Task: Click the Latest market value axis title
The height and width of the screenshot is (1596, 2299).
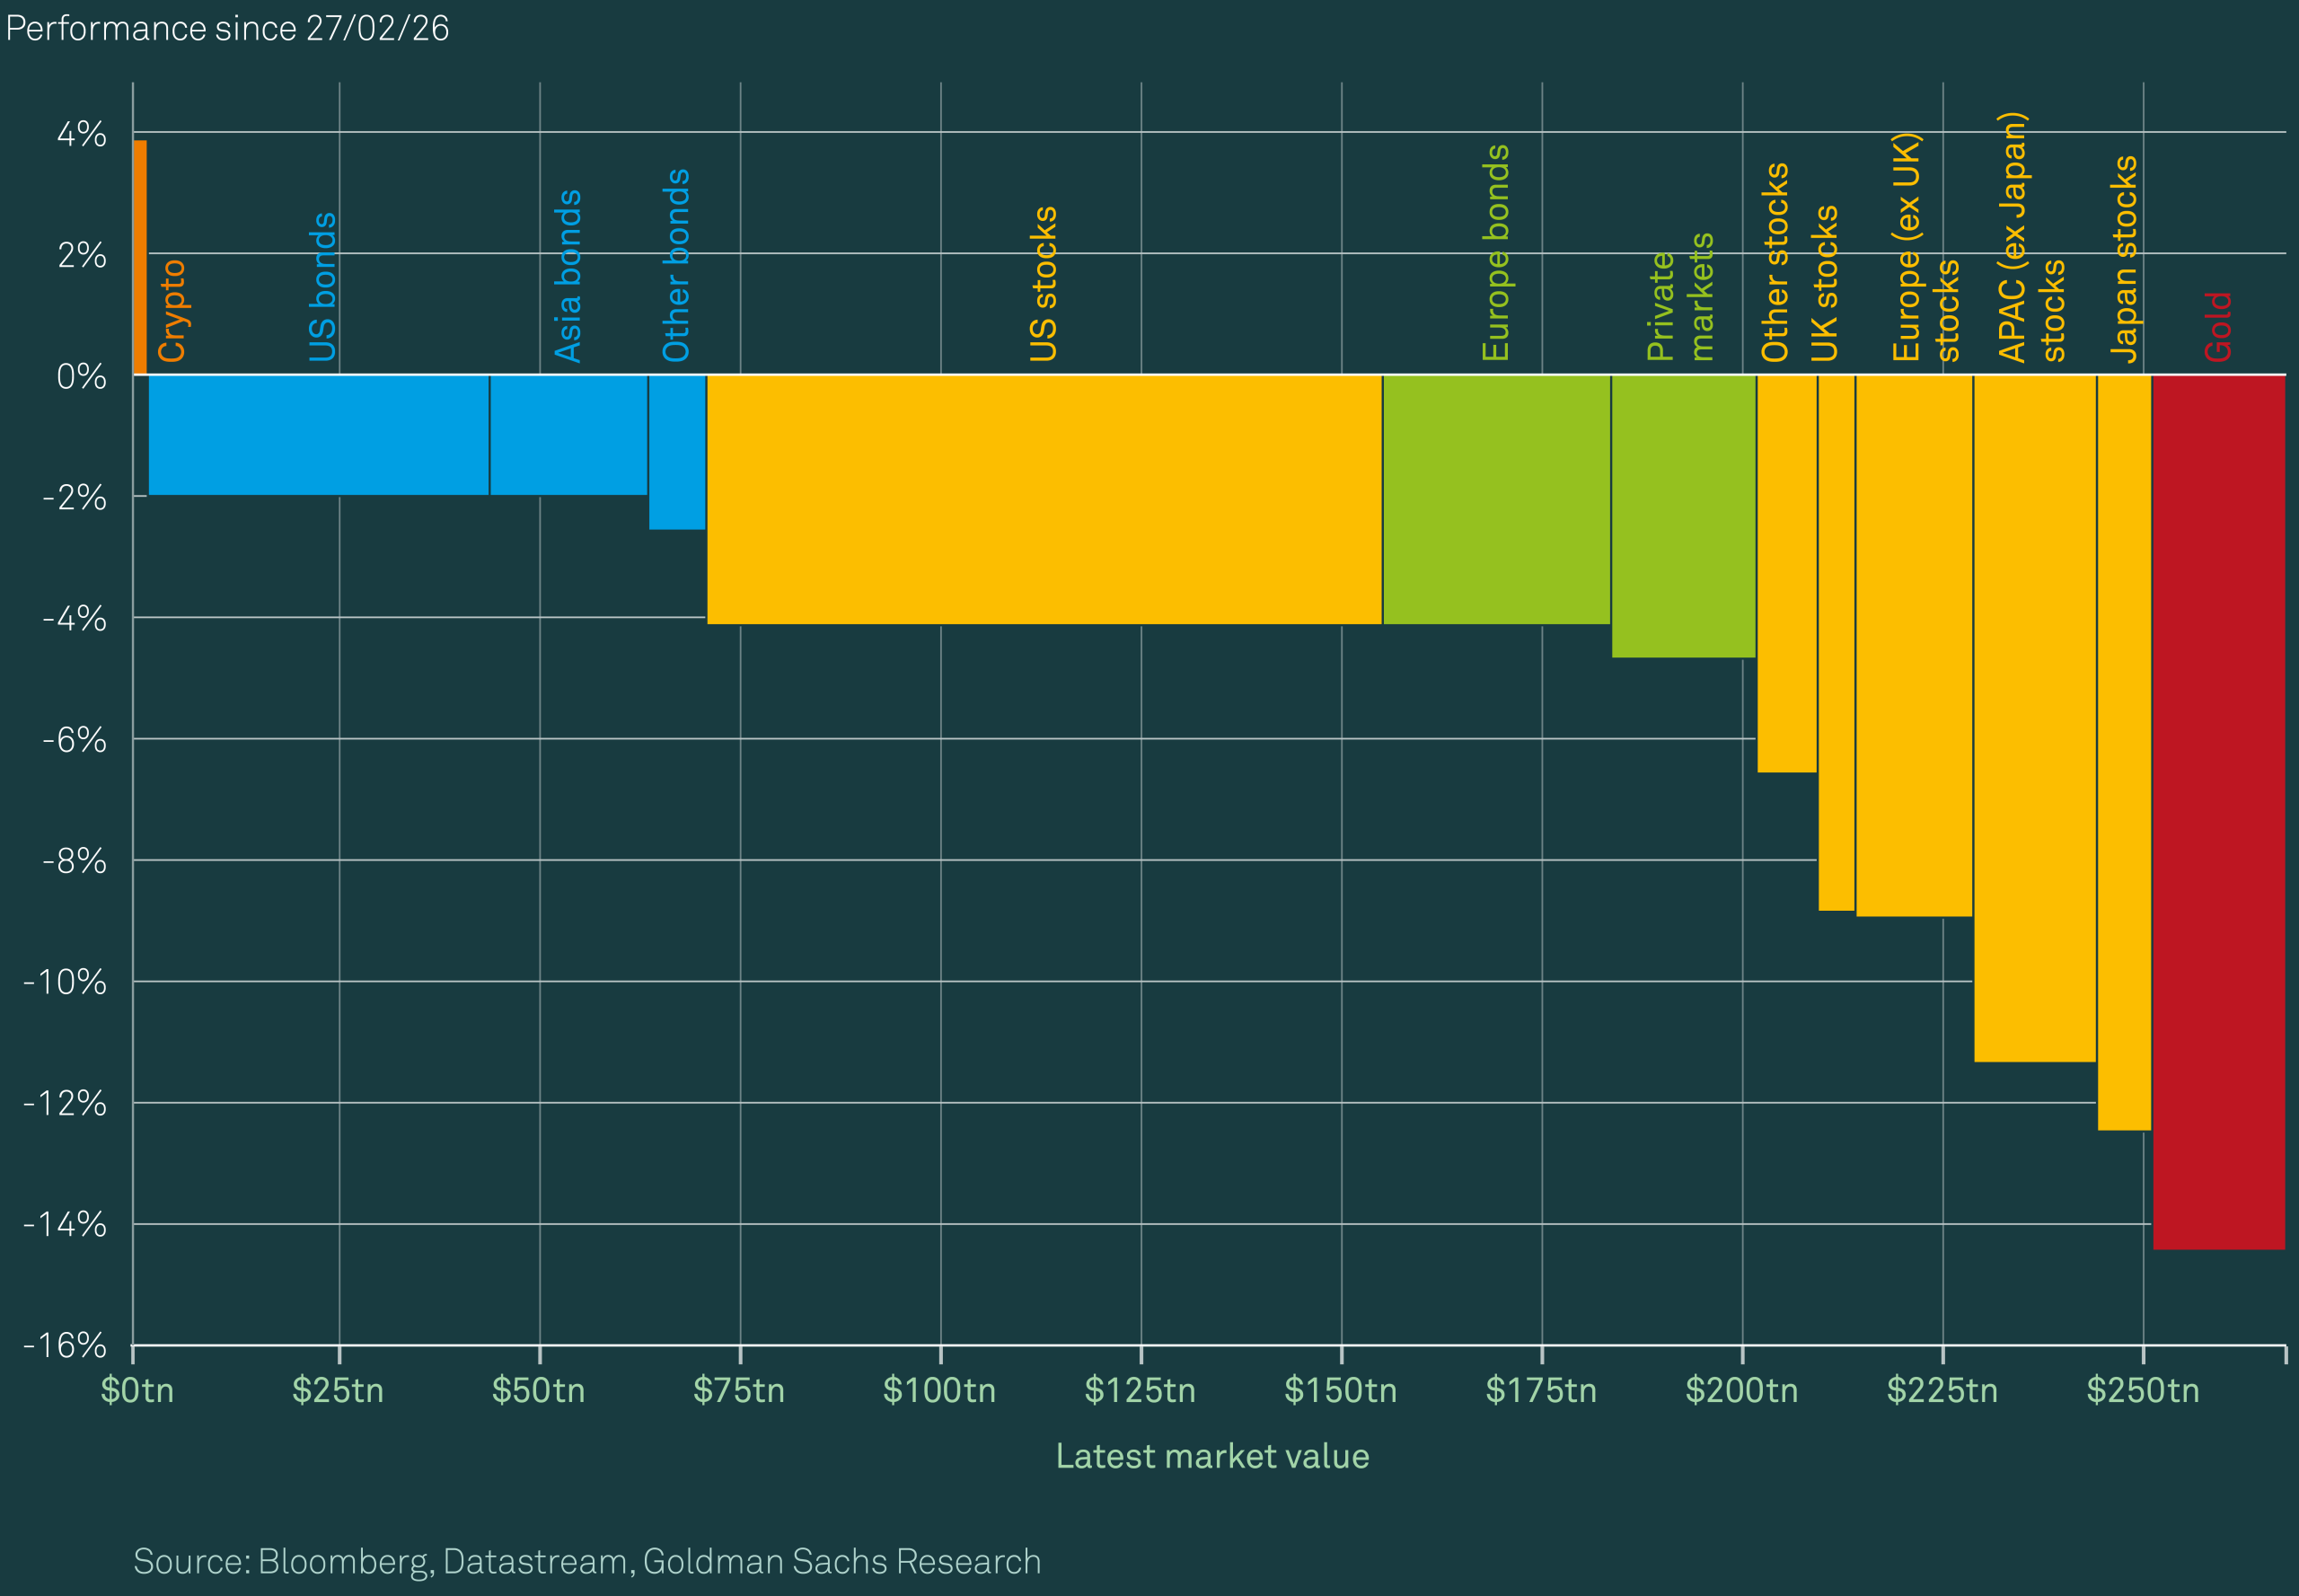Action: click(1212, 1456)
